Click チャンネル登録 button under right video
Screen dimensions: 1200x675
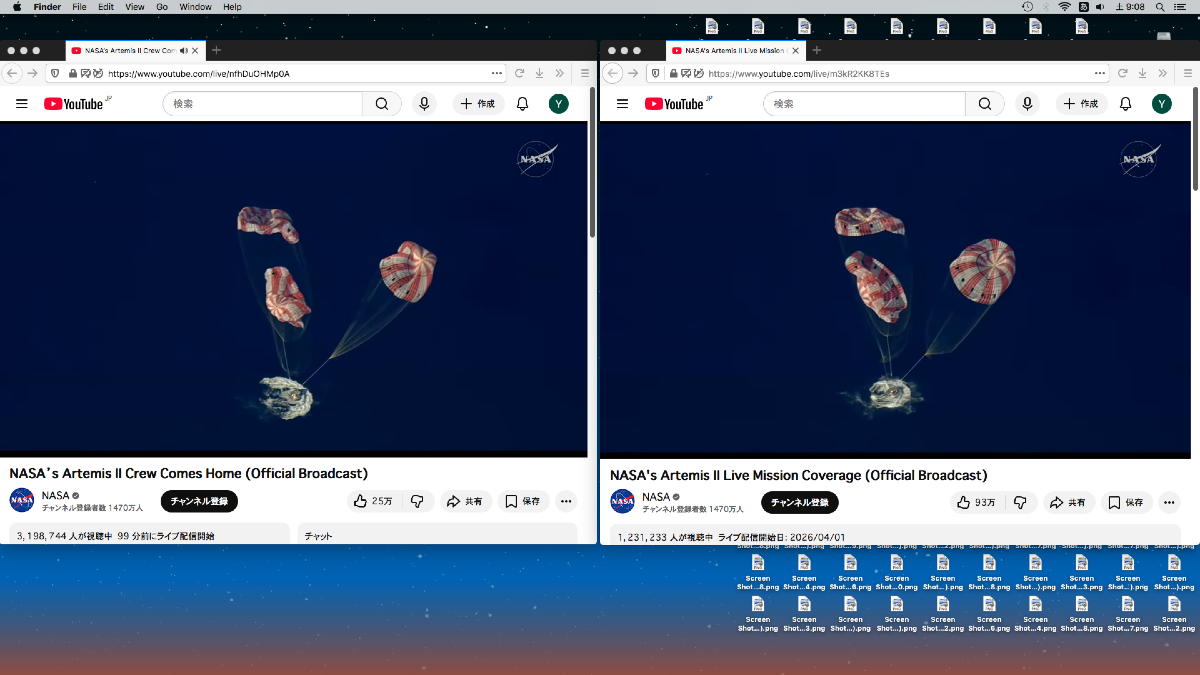(799, 503)
